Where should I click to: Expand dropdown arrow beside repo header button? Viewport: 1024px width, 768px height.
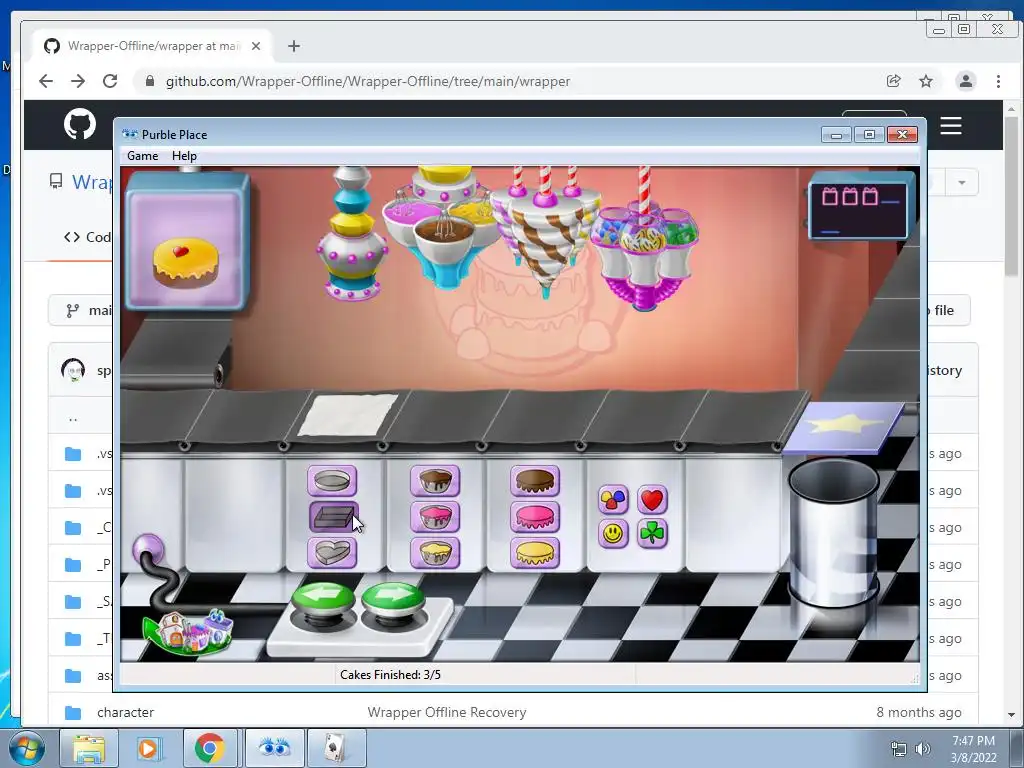[x=961, y=182]
